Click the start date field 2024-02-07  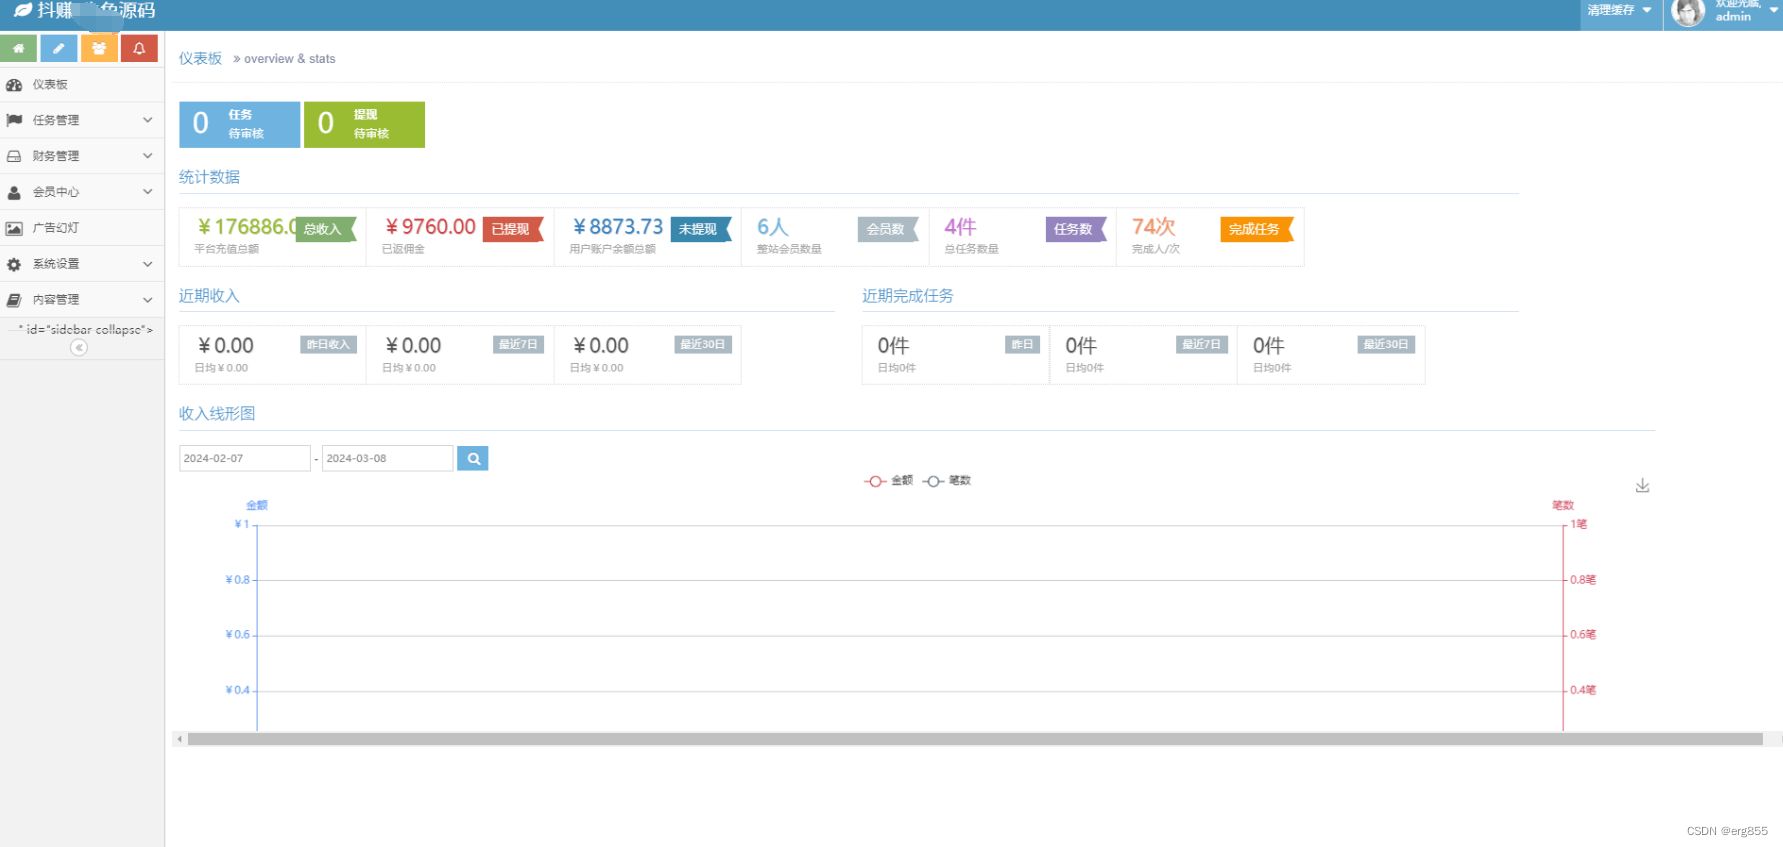click(x=244, y=458)
